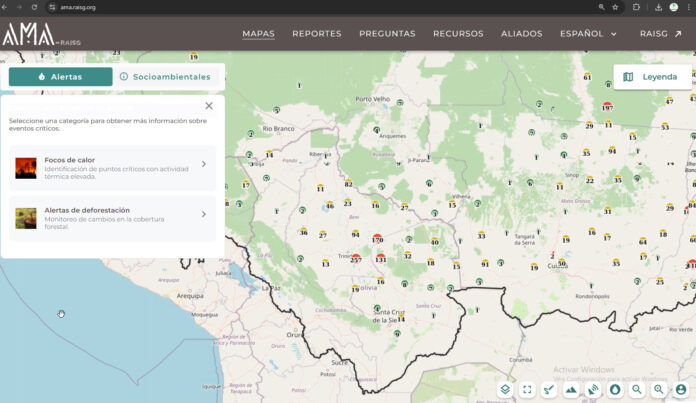Click red cluster marker 170
This screenshot has height=403, width=696.
pyautogui.click(x=377, y=239)
